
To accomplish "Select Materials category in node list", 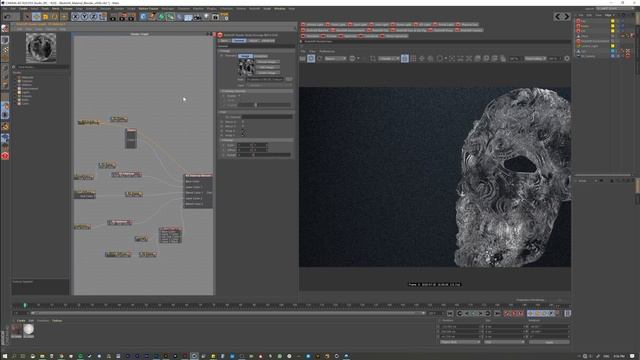I will click(x=28, y=77).
